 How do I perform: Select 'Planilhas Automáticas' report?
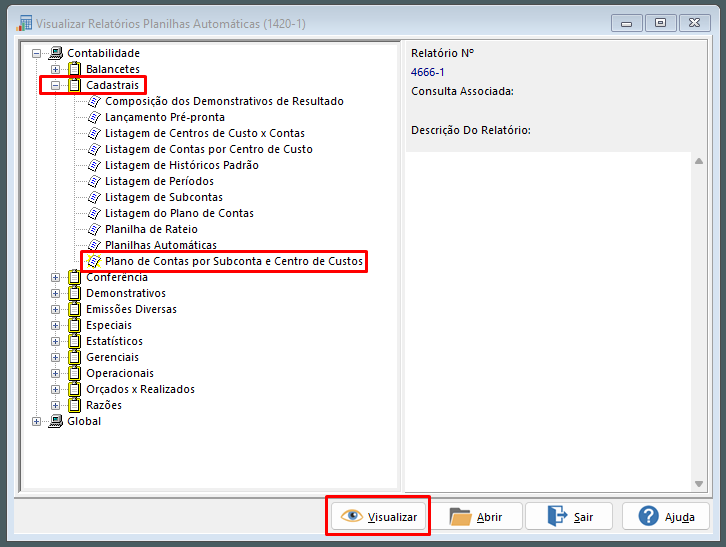[161, 245]
